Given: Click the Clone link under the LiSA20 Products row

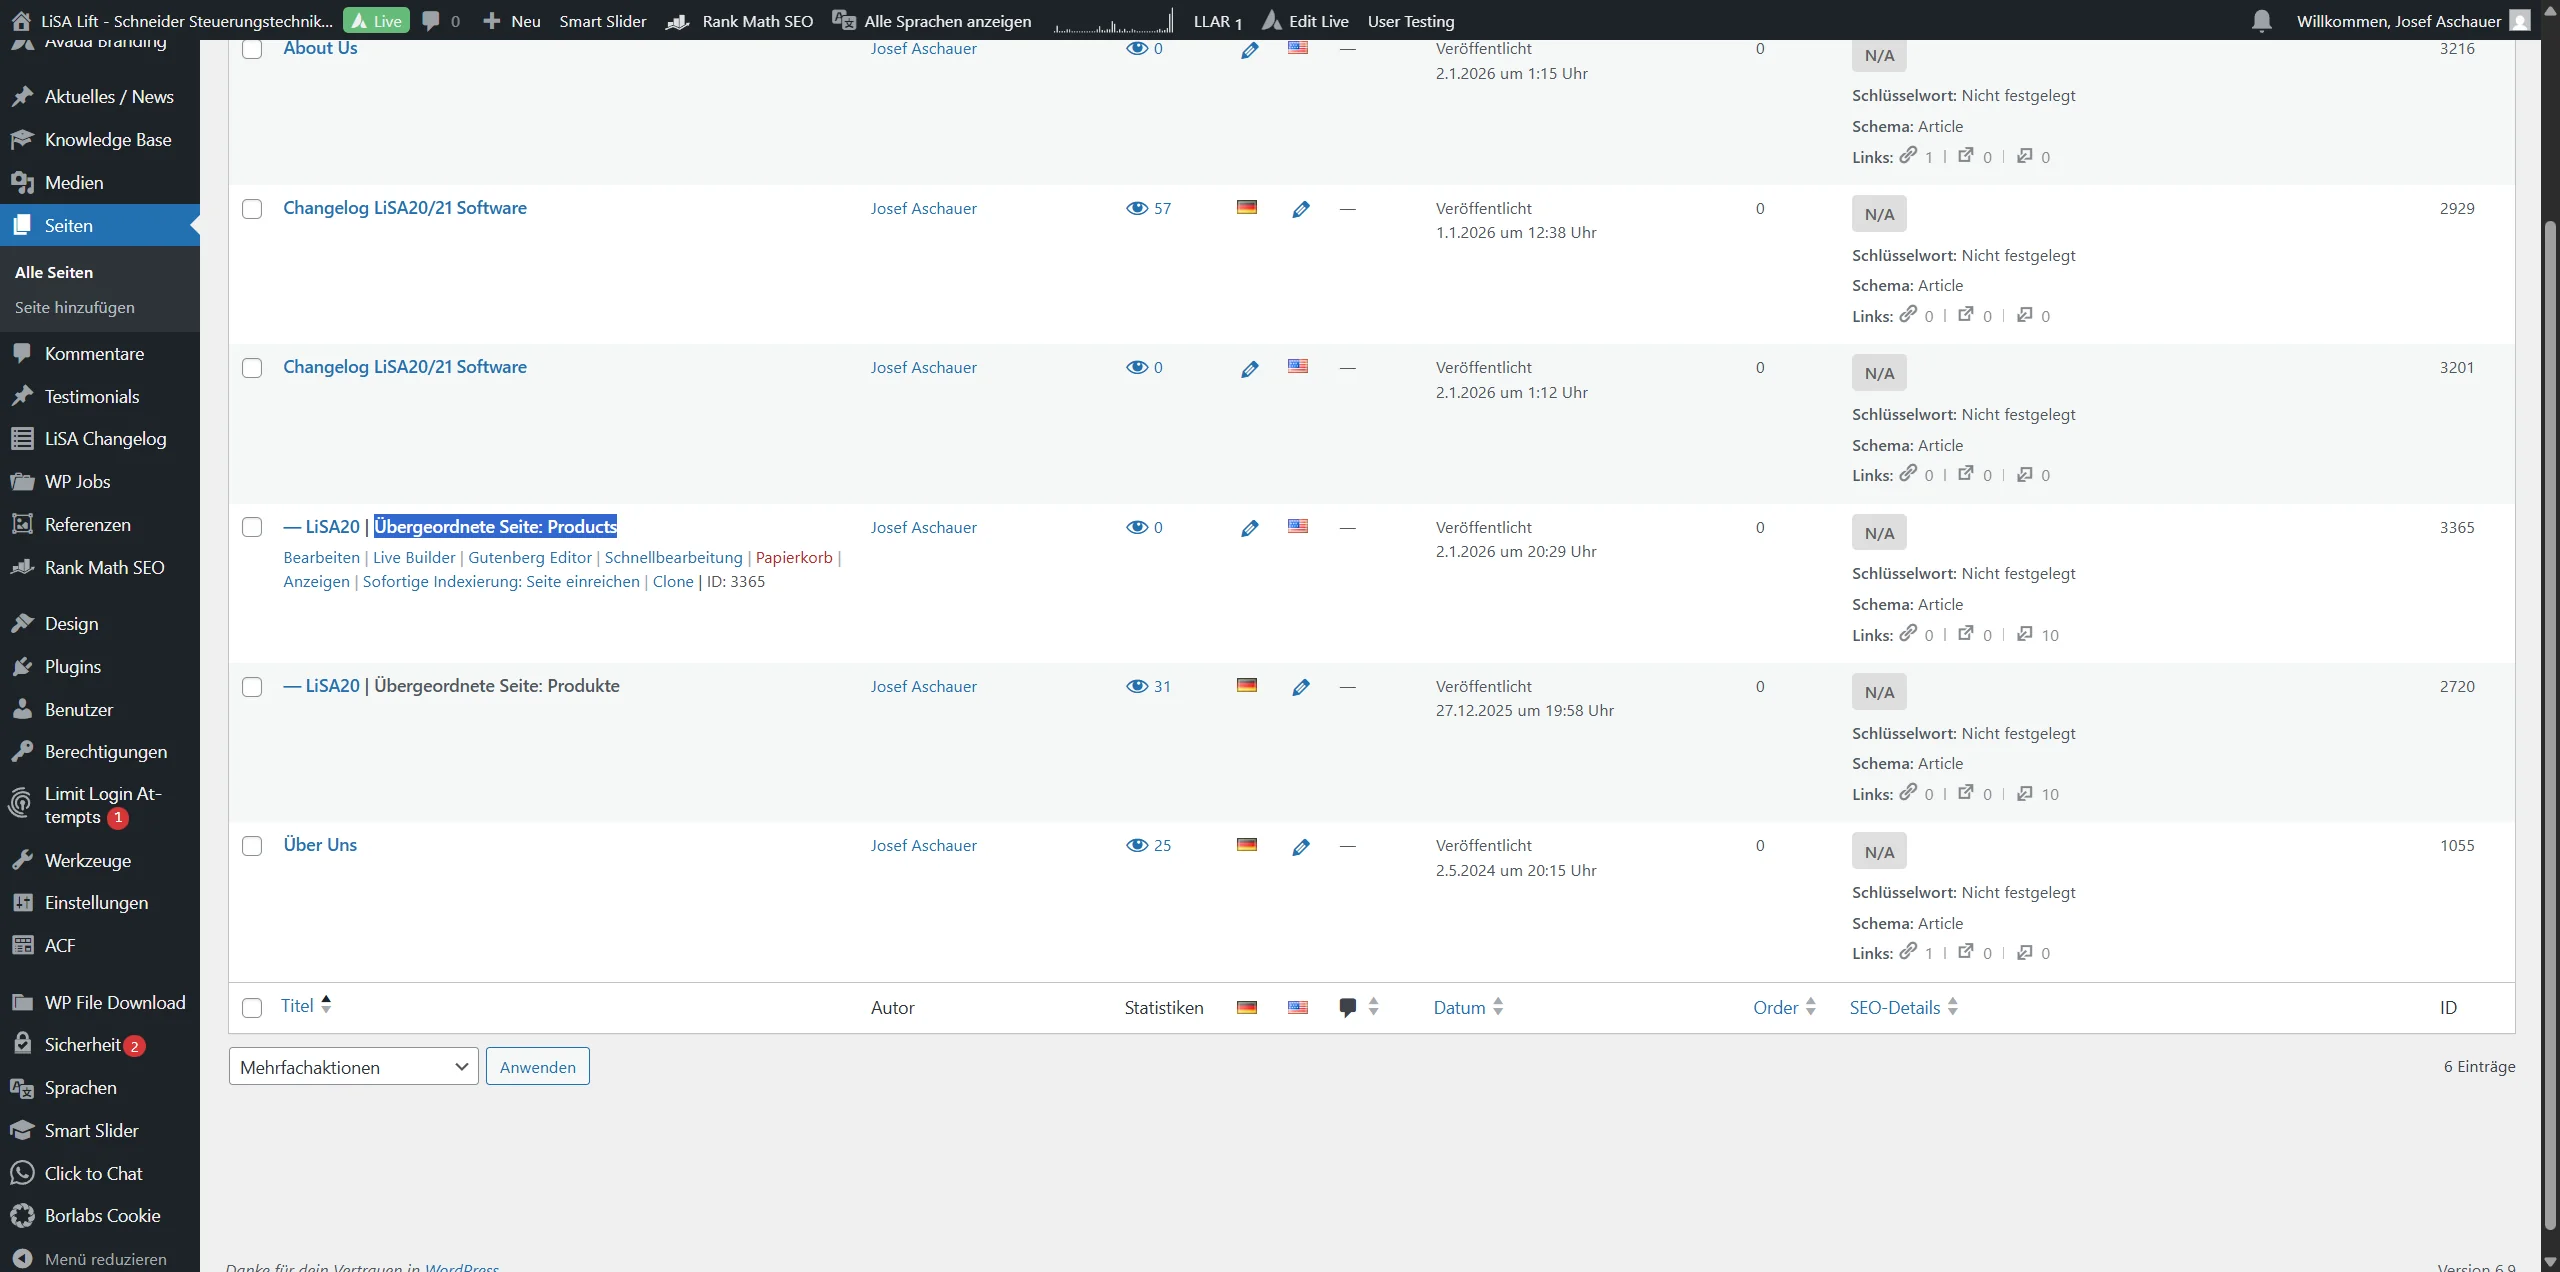Looking at the screenshot, I should [671, 582].
